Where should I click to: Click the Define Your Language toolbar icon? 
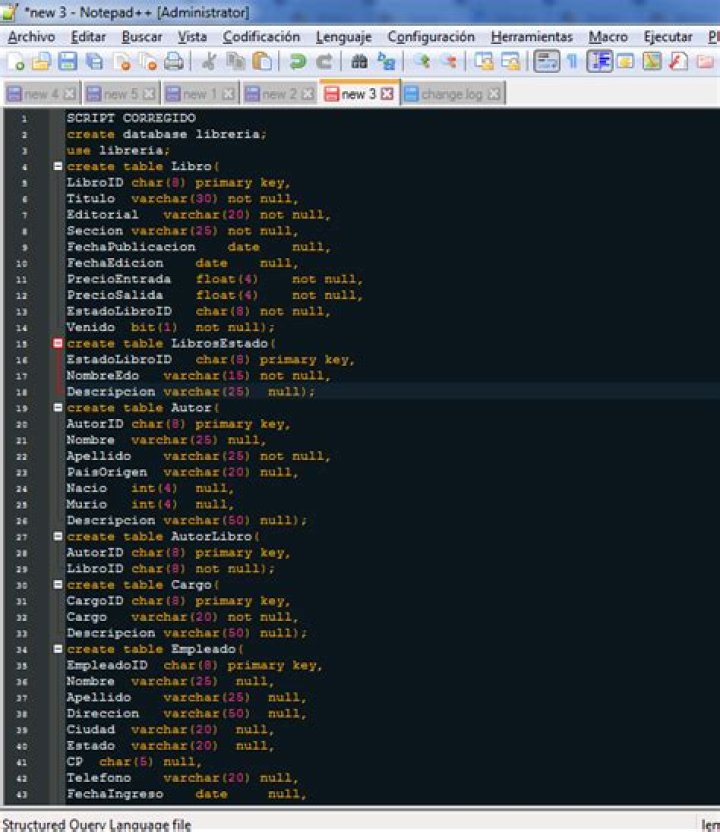[626, 62]
